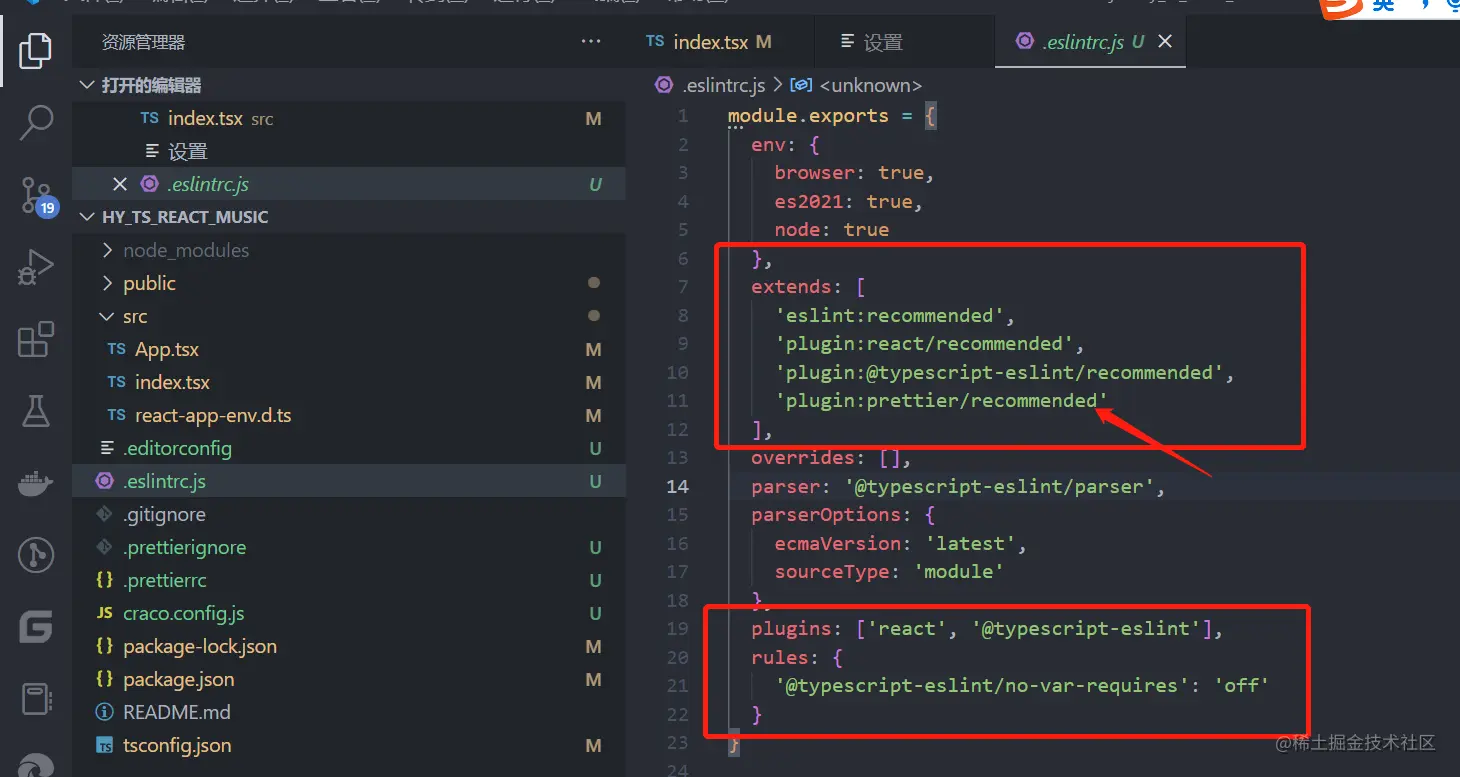This screenshot has width=1460, height=777.
Task: Open package.json in the file tree
Action: click(349, 679)
